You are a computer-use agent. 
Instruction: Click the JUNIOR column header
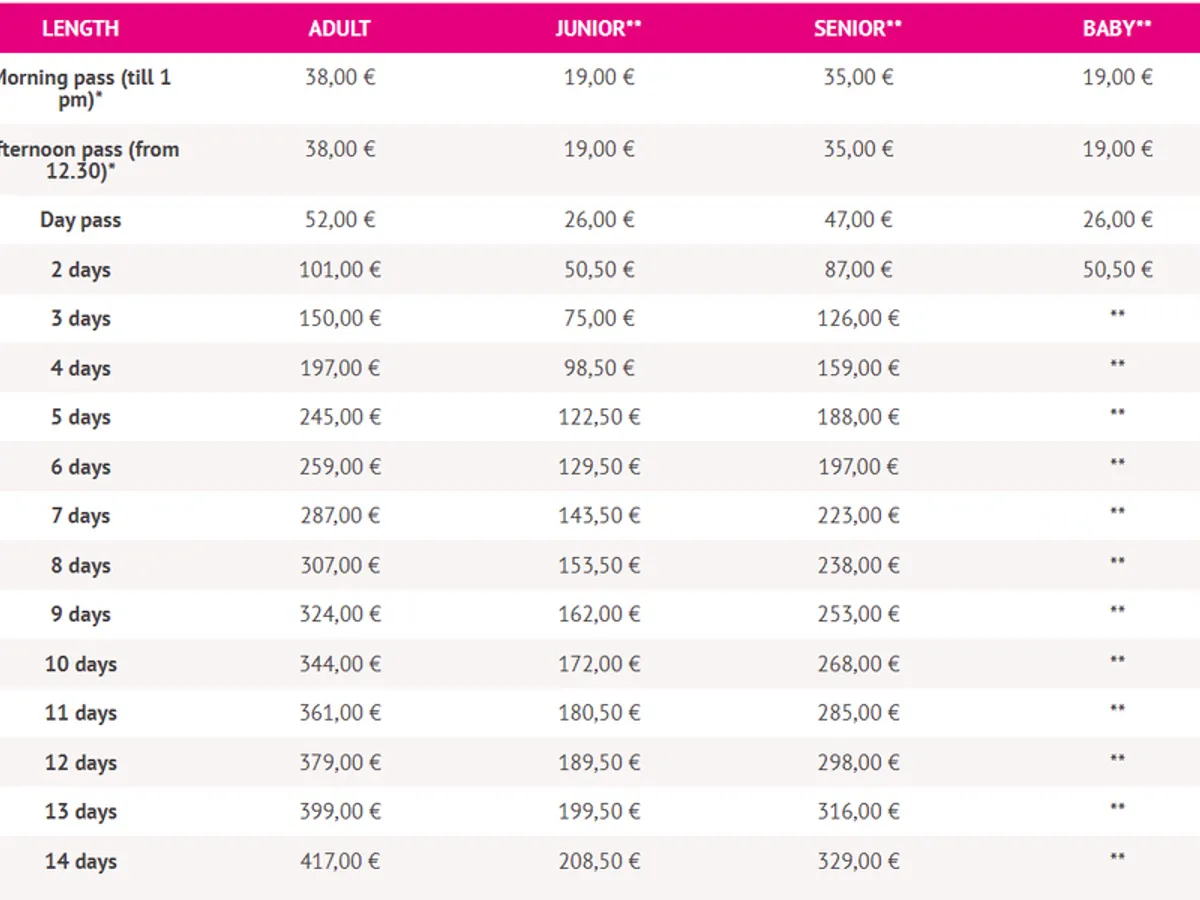point(598,29)
